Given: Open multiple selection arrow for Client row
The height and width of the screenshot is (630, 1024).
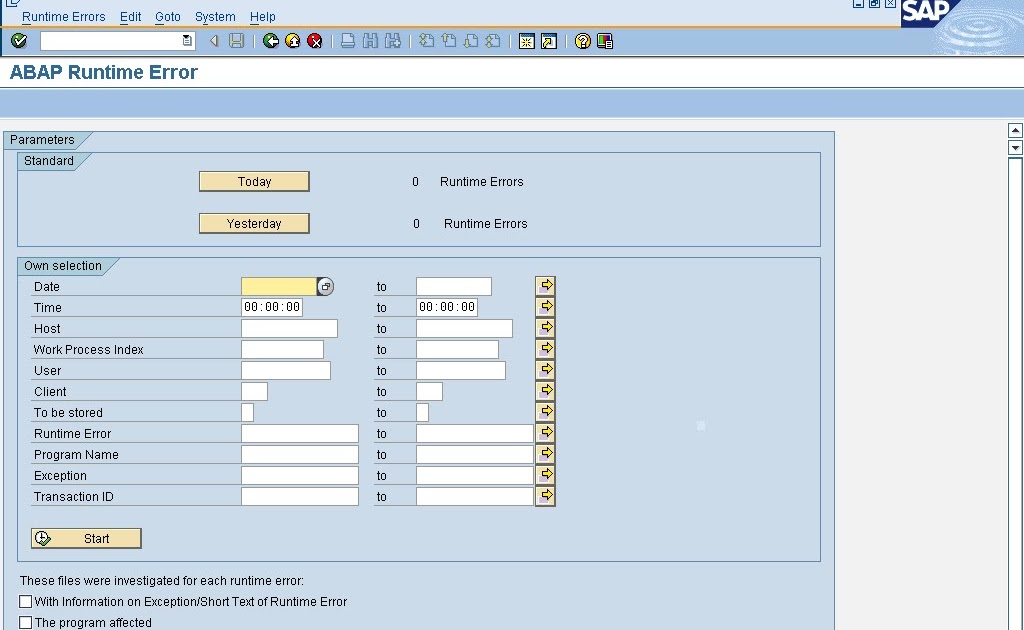Looking at the screenshot, I should [x=545, y=390].
